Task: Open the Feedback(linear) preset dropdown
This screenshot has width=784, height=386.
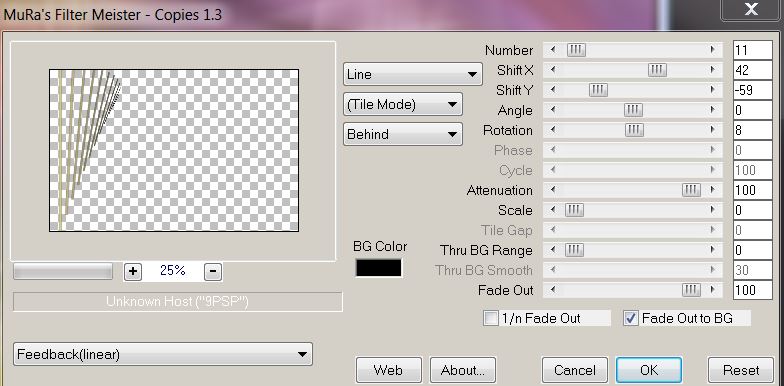Action: (162, 354)
